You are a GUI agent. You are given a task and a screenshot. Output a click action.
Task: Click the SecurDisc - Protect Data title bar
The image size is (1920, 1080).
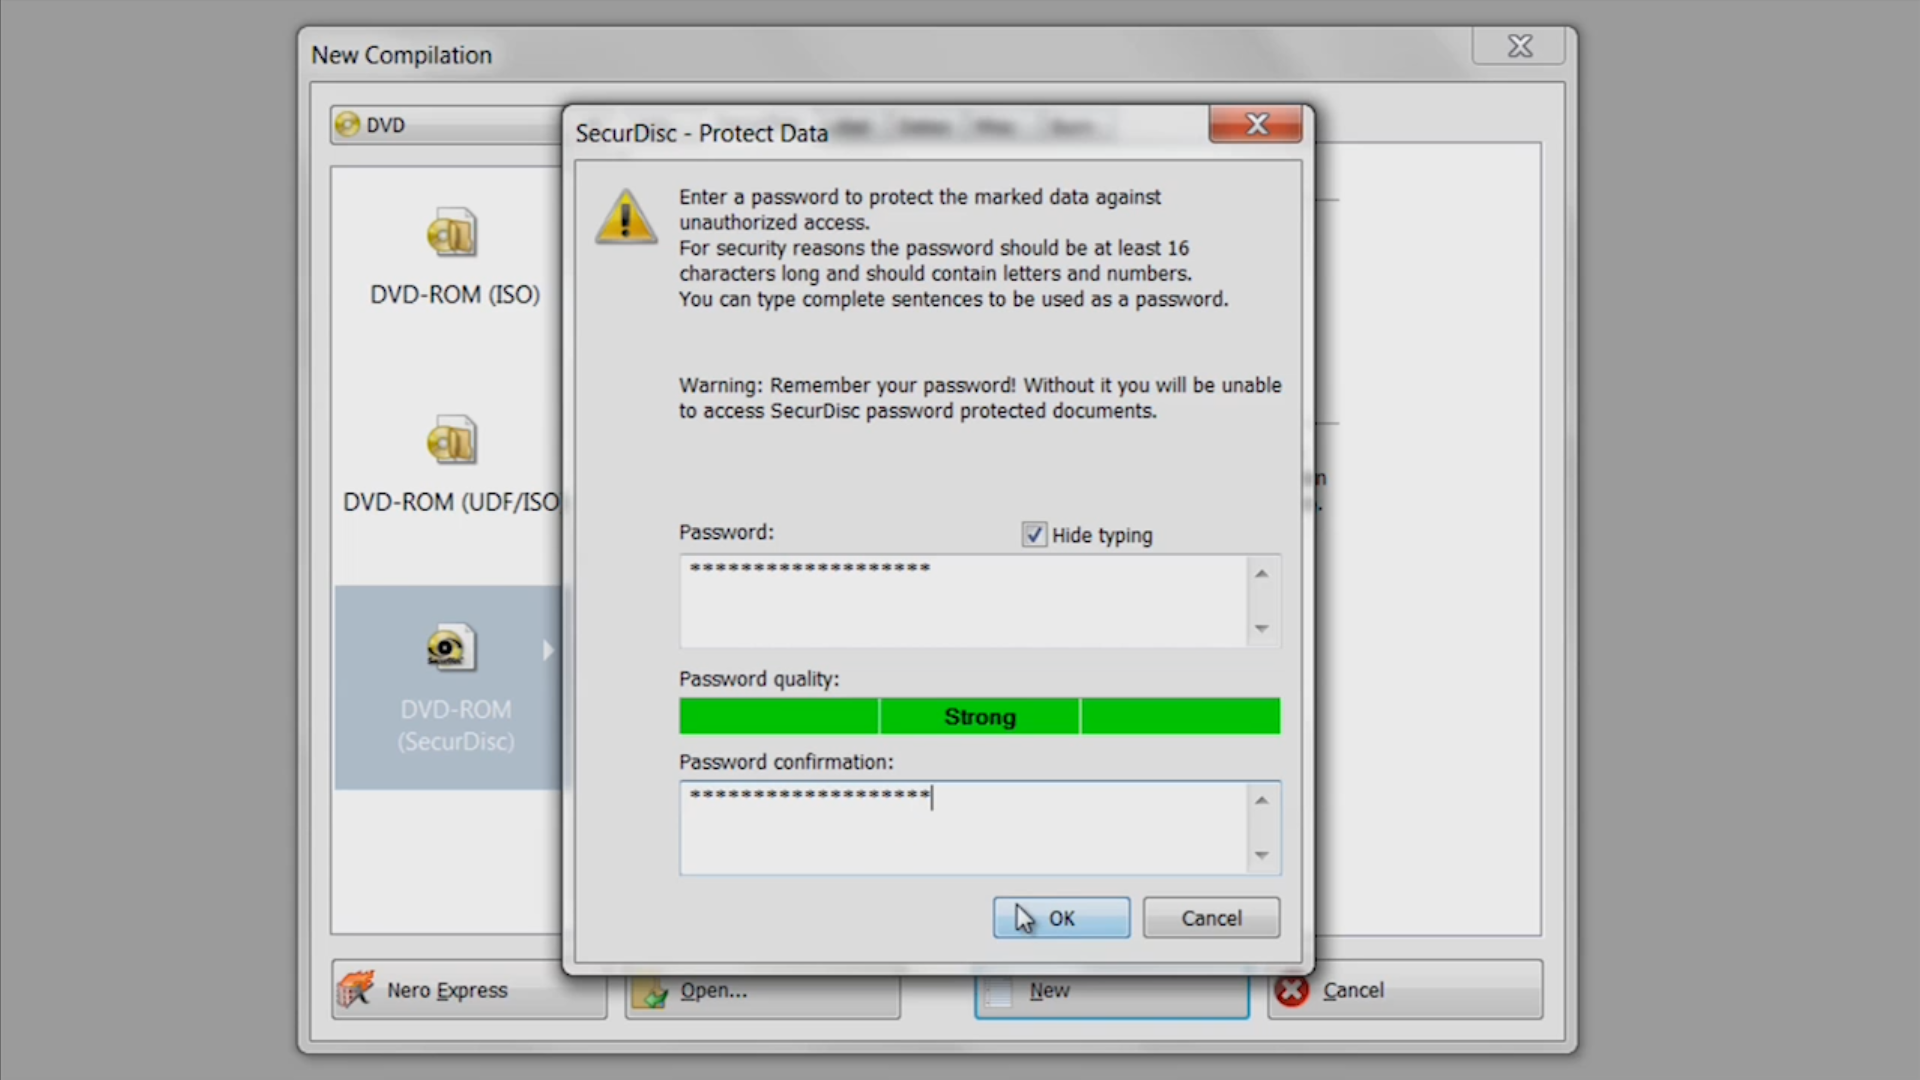701,133
